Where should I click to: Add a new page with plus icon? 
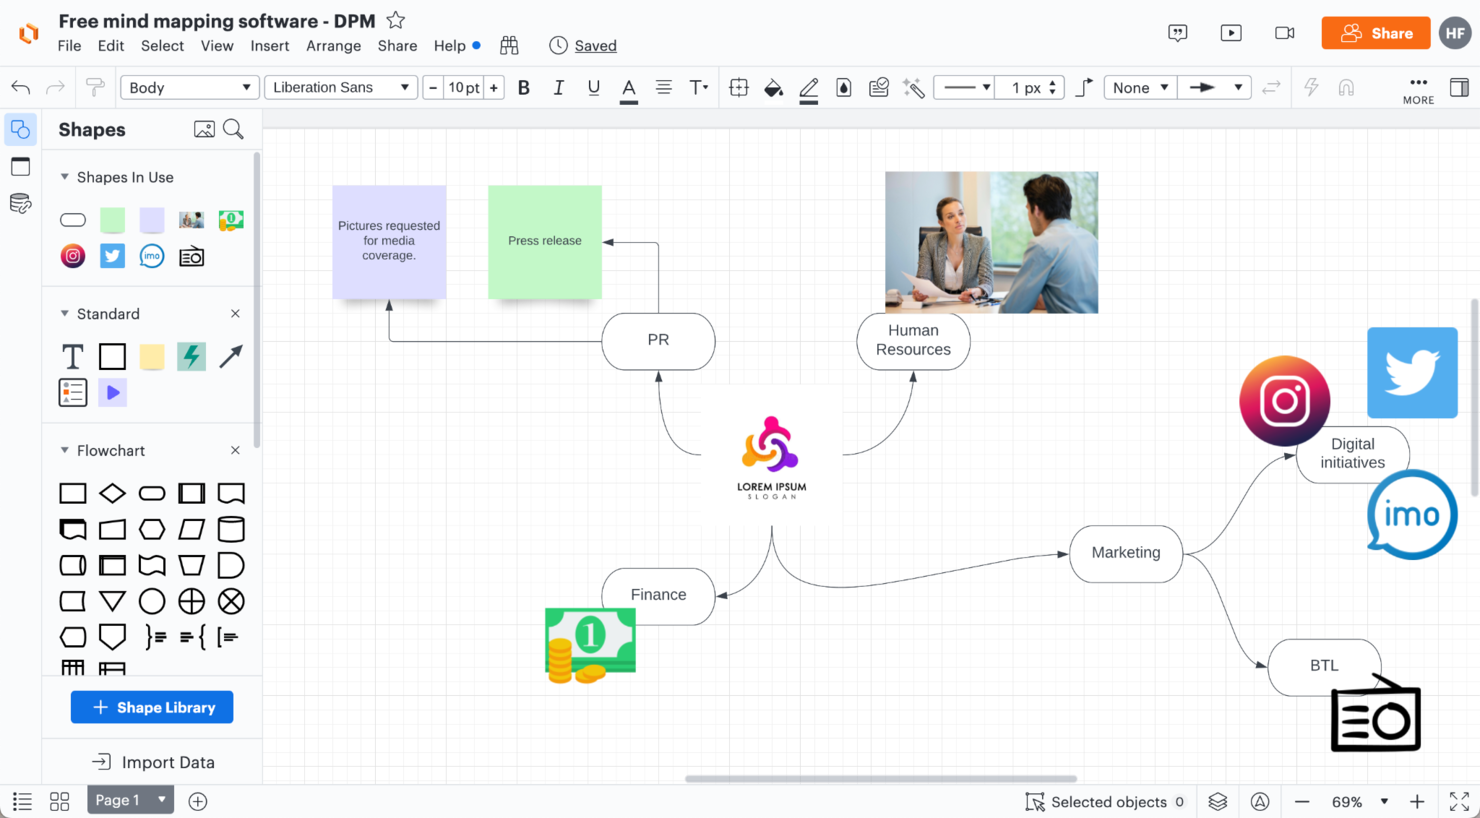198,801
